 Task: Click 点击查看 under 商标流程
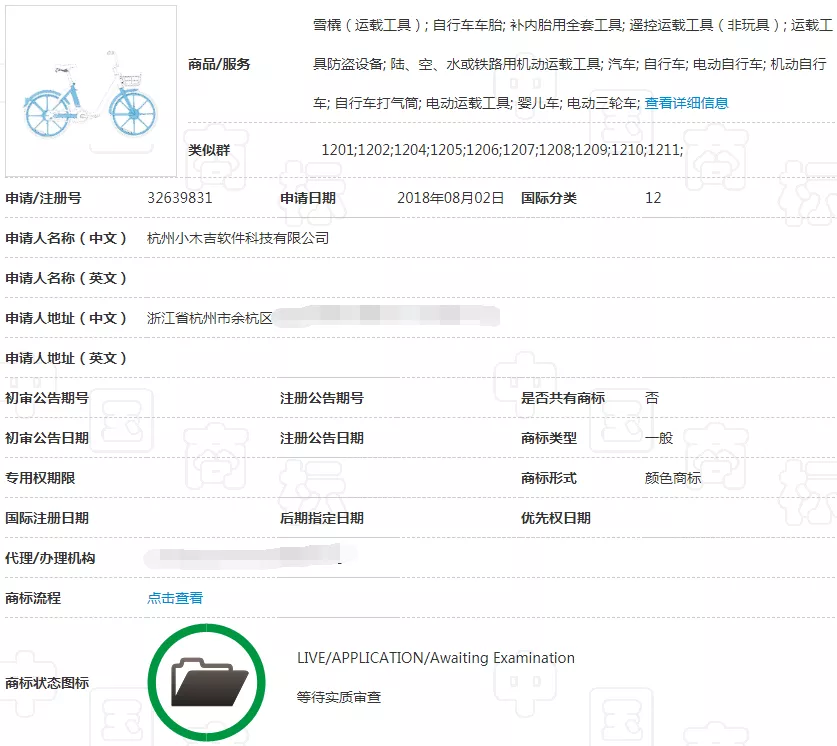pyautogui.click(x=170, y=598)
